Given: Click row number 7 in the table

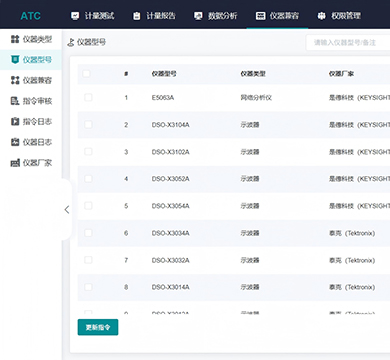Looking at the screenshot, I should [x=126, y=260].
